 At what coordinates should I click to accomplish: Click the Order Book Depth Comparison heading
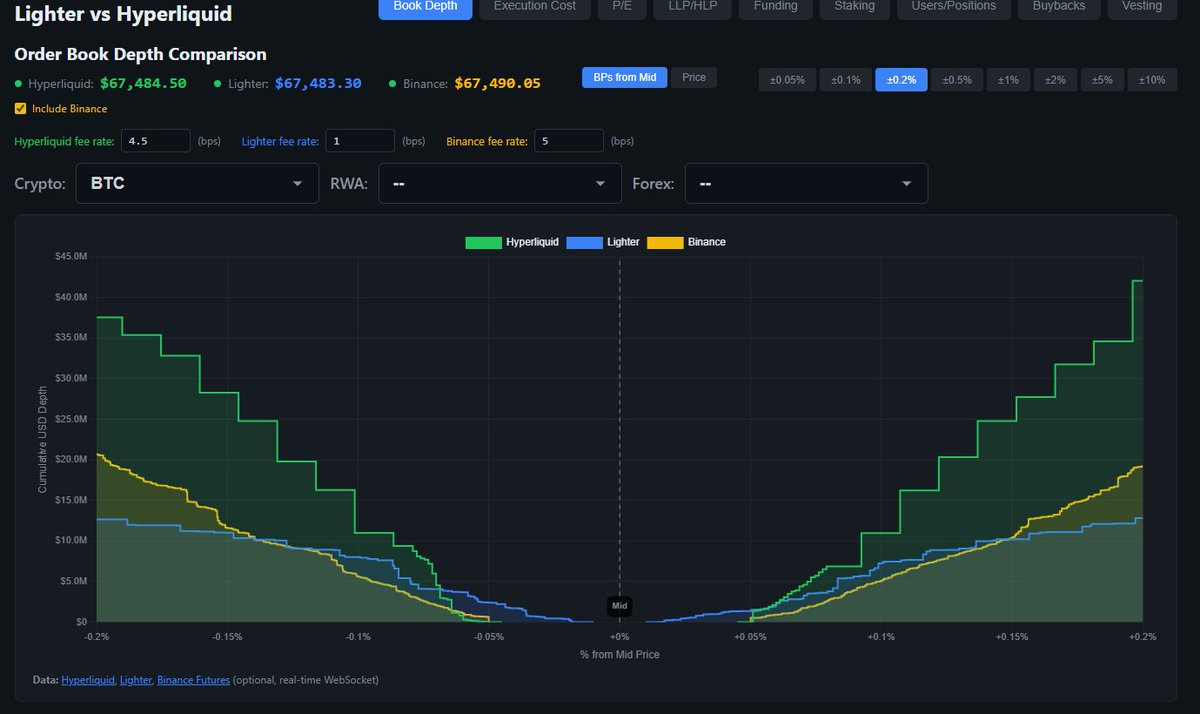click(140, 54)
